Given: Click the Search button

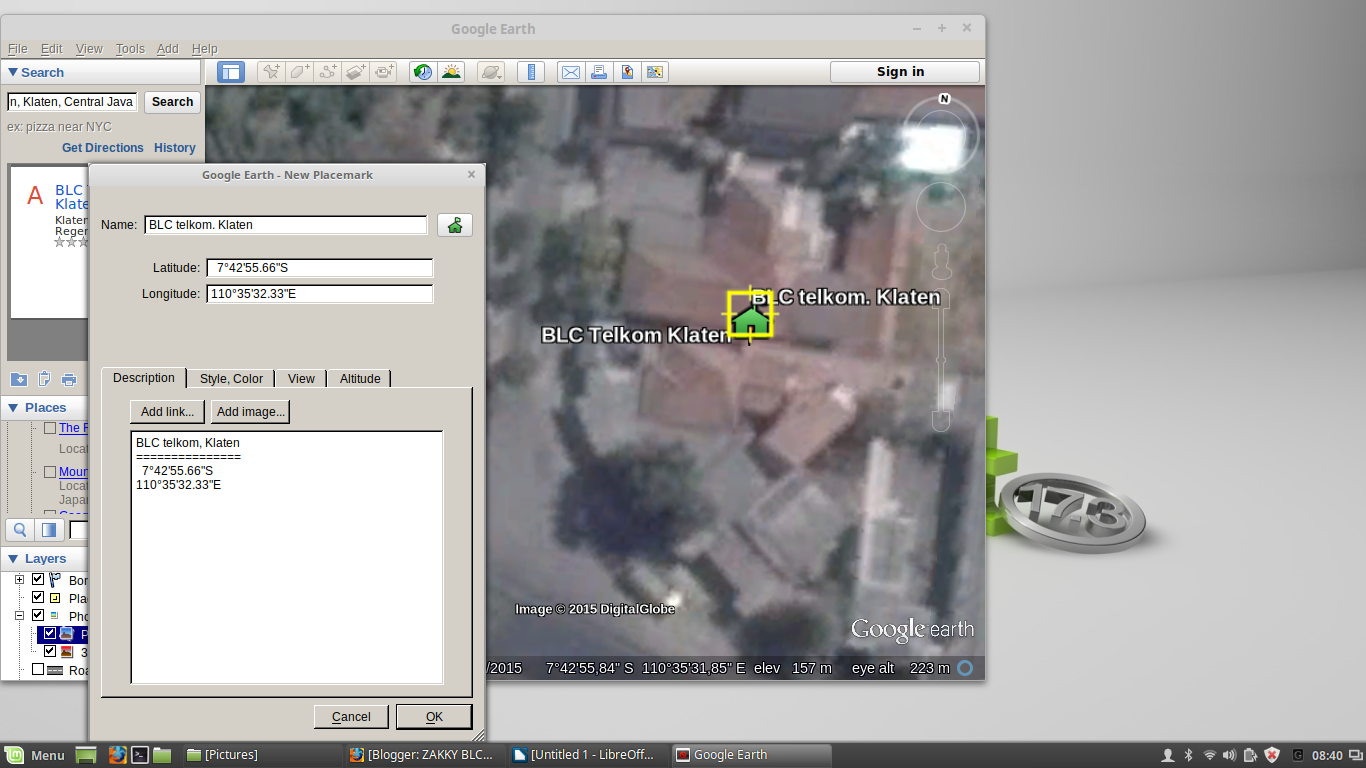Looking at the screenshot, I should [172, 102].
